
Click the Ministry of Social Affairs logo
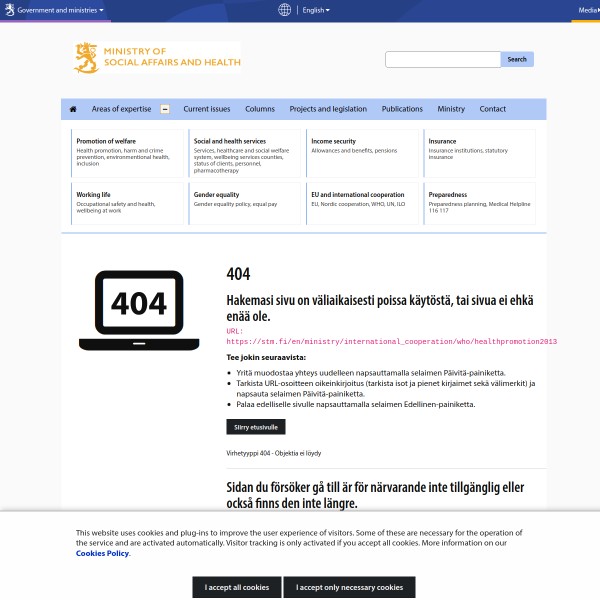point(157,58)
